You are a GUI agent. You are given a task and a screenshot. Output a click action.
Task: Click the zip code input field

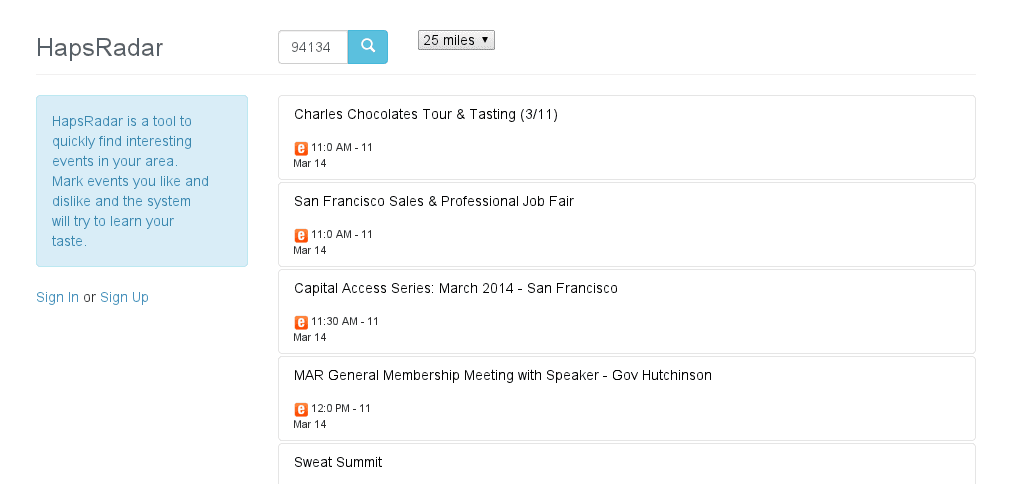pyautogui.click(x=312, y=47)
